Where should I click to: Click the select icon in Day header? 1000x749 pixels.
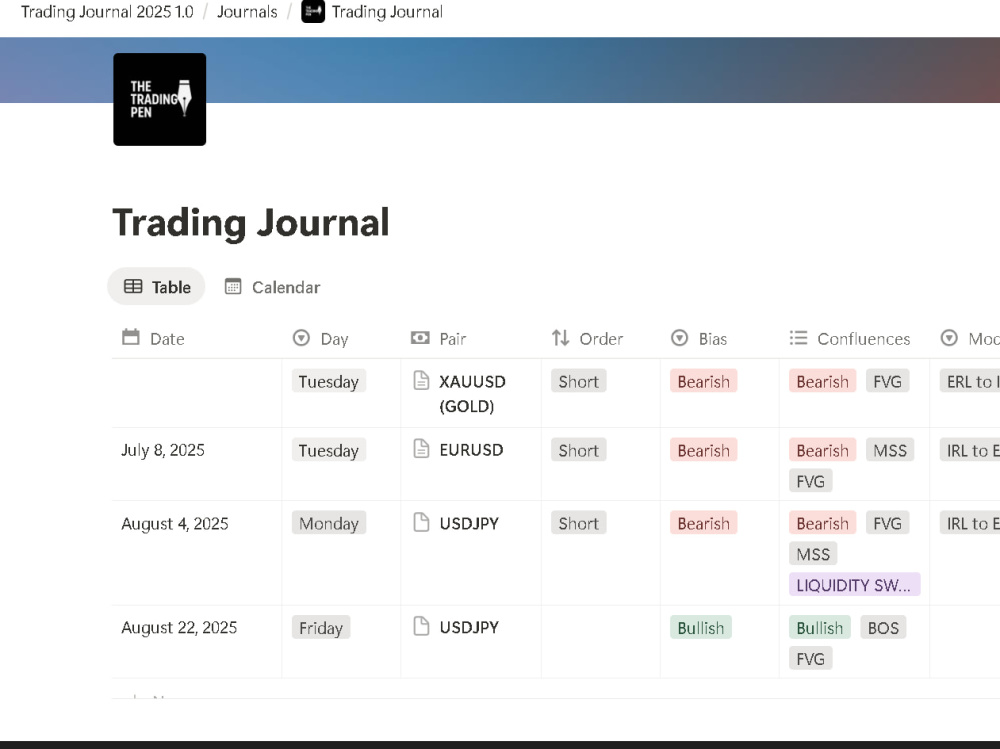tap(301, 337)
